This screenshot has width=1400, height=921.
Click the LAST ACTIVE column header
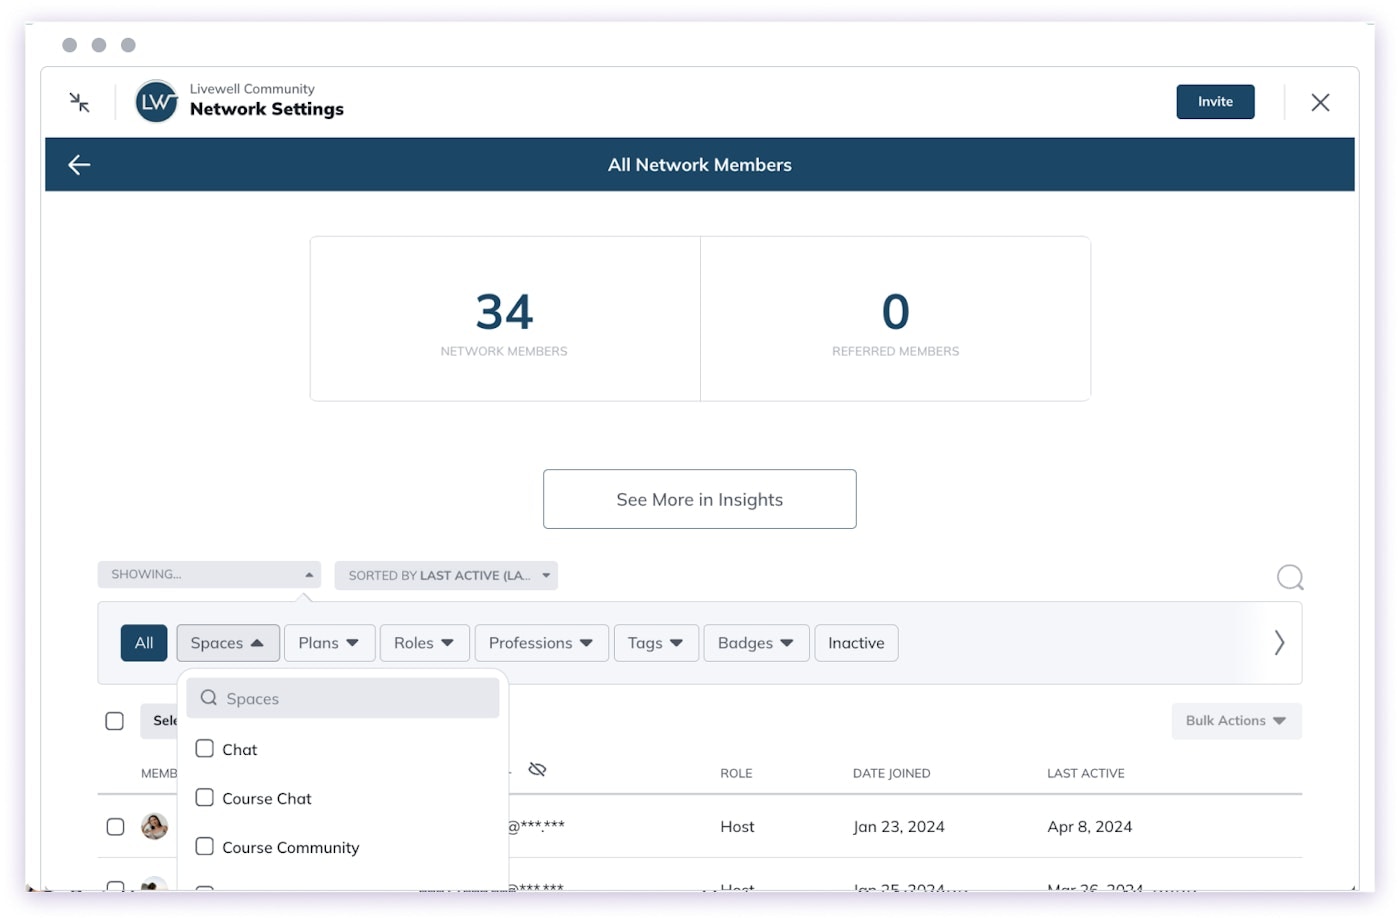pyautogui.click(x=1085, y=773)
